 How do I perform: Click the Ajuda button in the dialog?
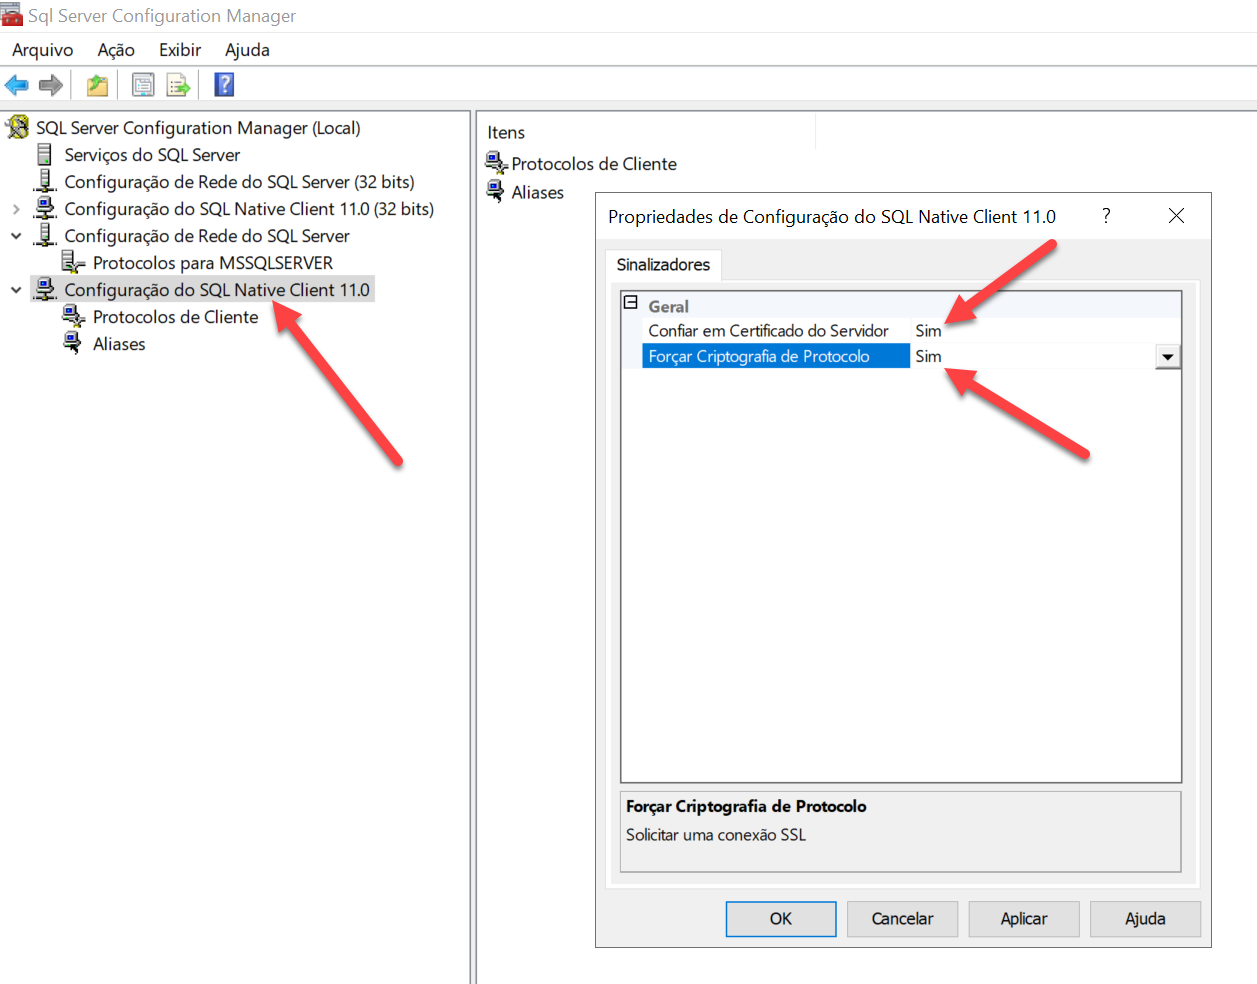coord(1145,919)
